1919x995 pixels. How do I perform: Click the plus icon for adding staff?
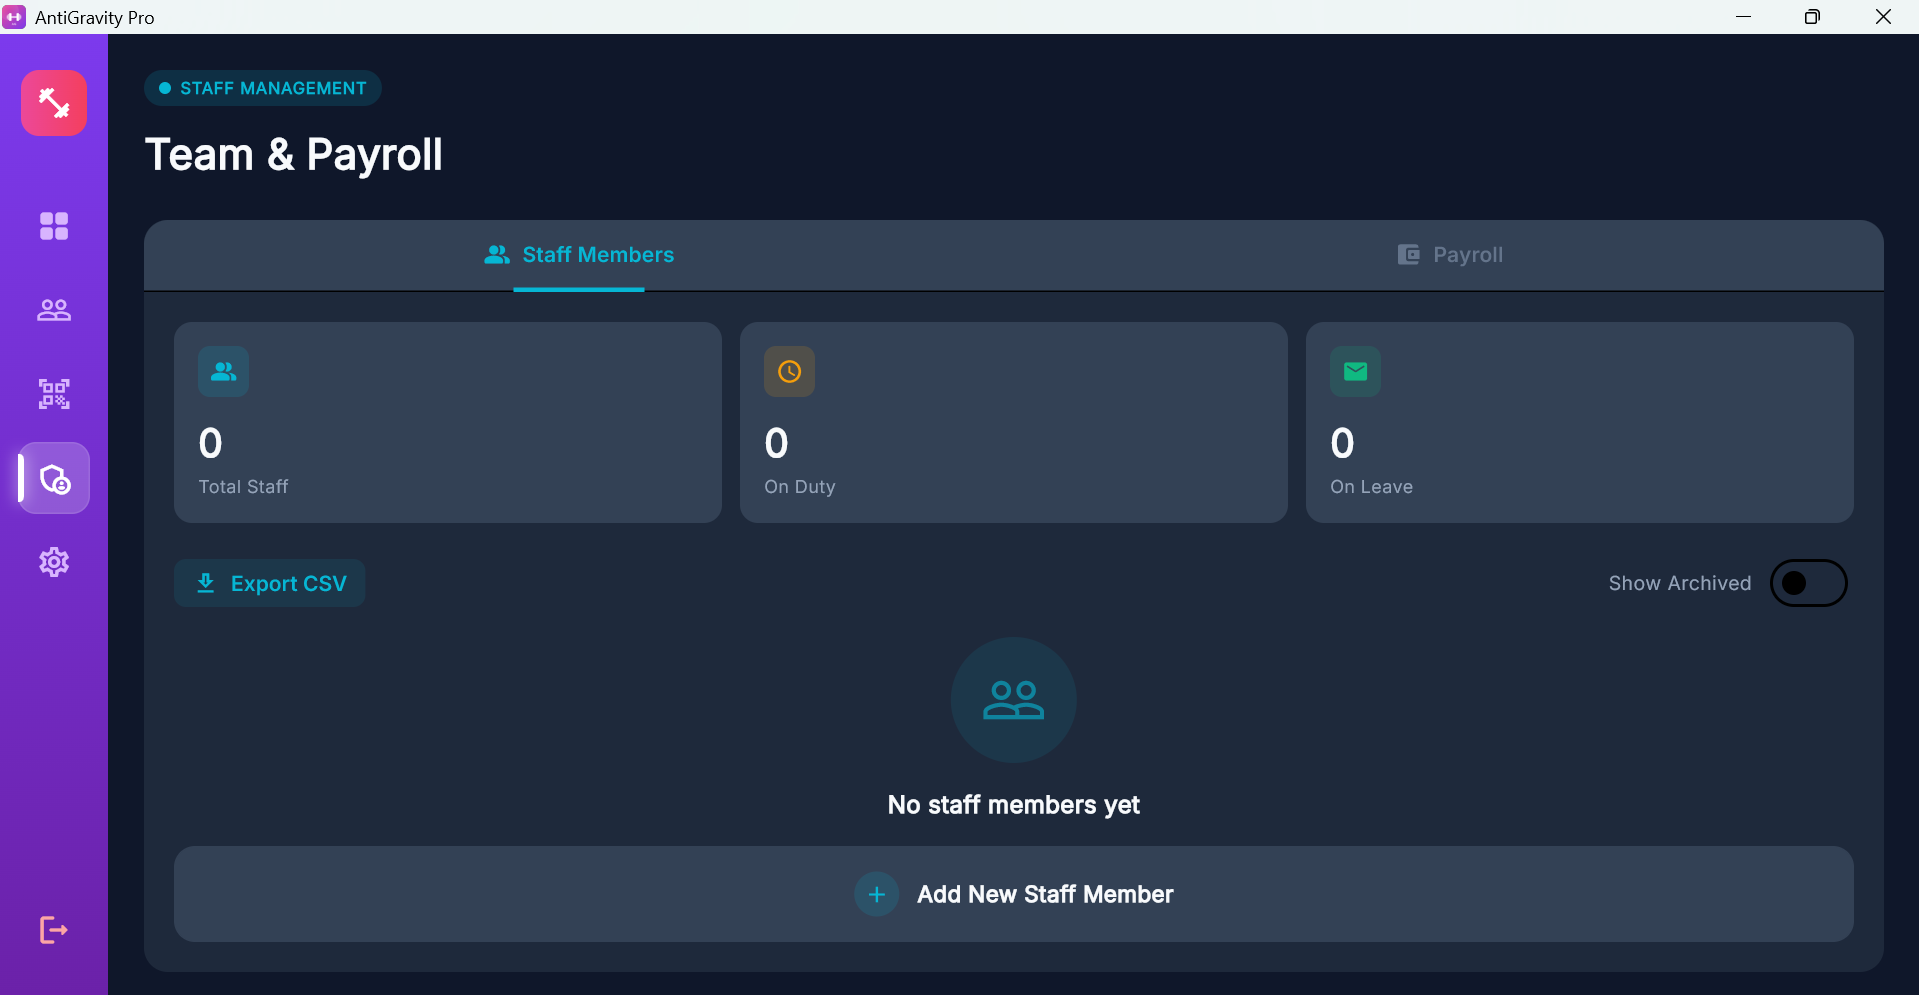tap(876, 894)
